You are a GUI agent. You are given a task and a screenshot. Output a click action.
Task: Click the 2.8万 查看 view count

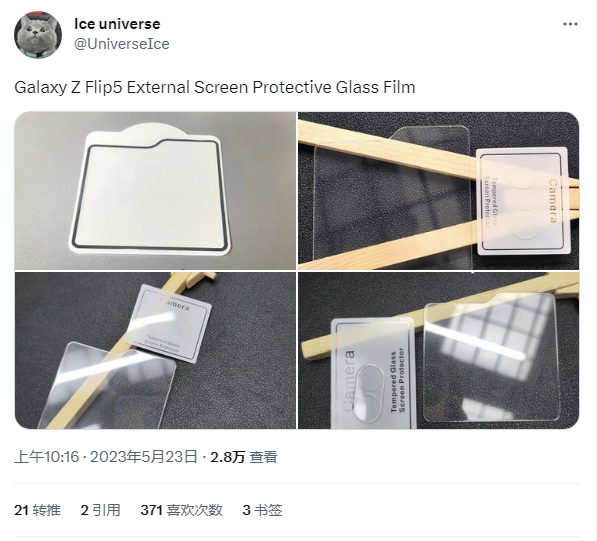(244, 457)
